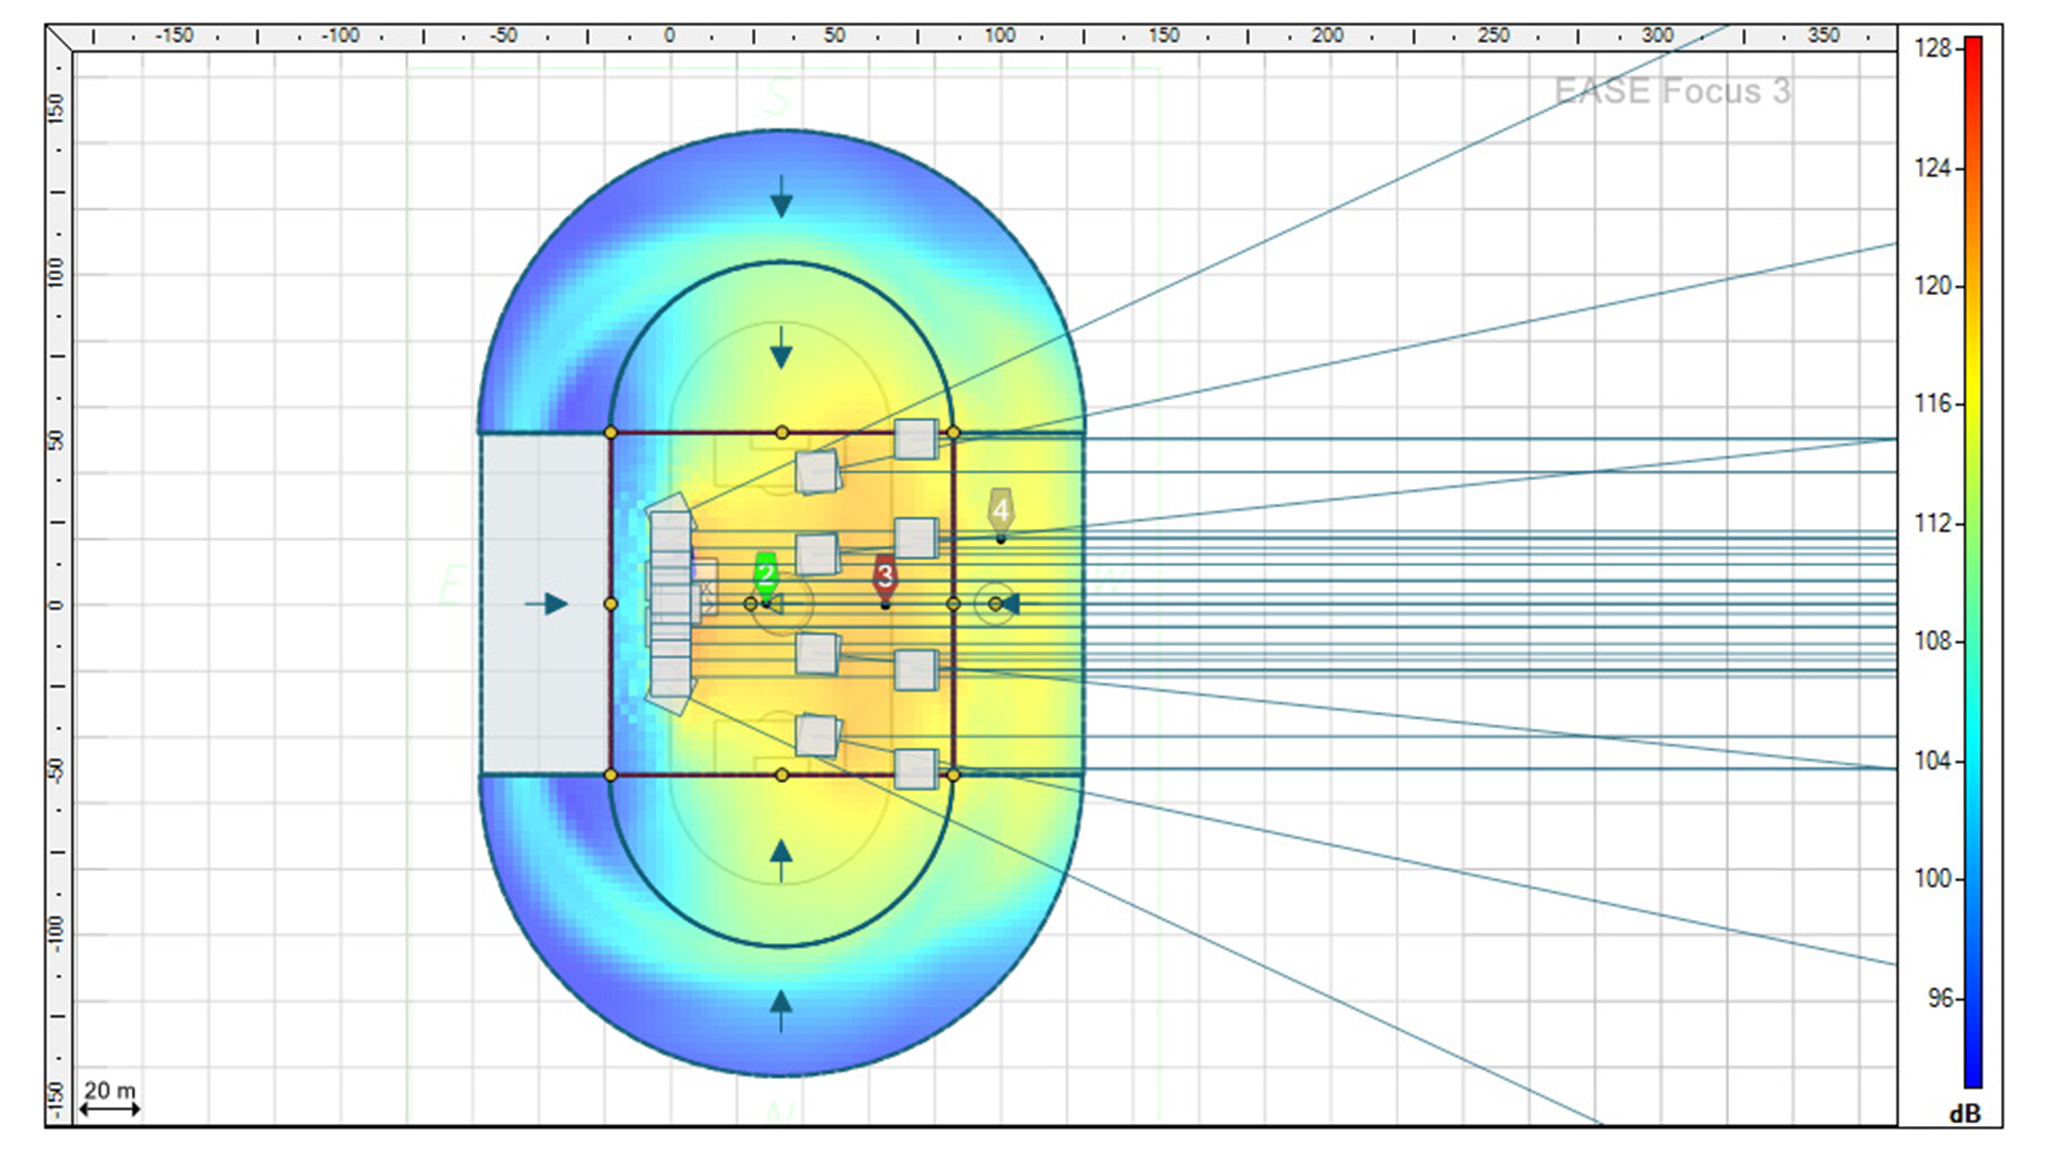
Task: Select the red receiver marker 3
Action: [884, 576]
